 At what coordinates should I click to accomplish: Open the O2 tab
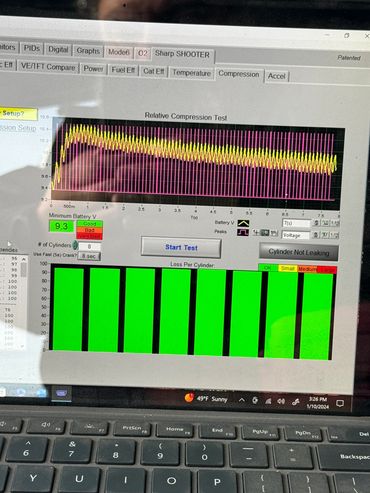coord(143,53)
